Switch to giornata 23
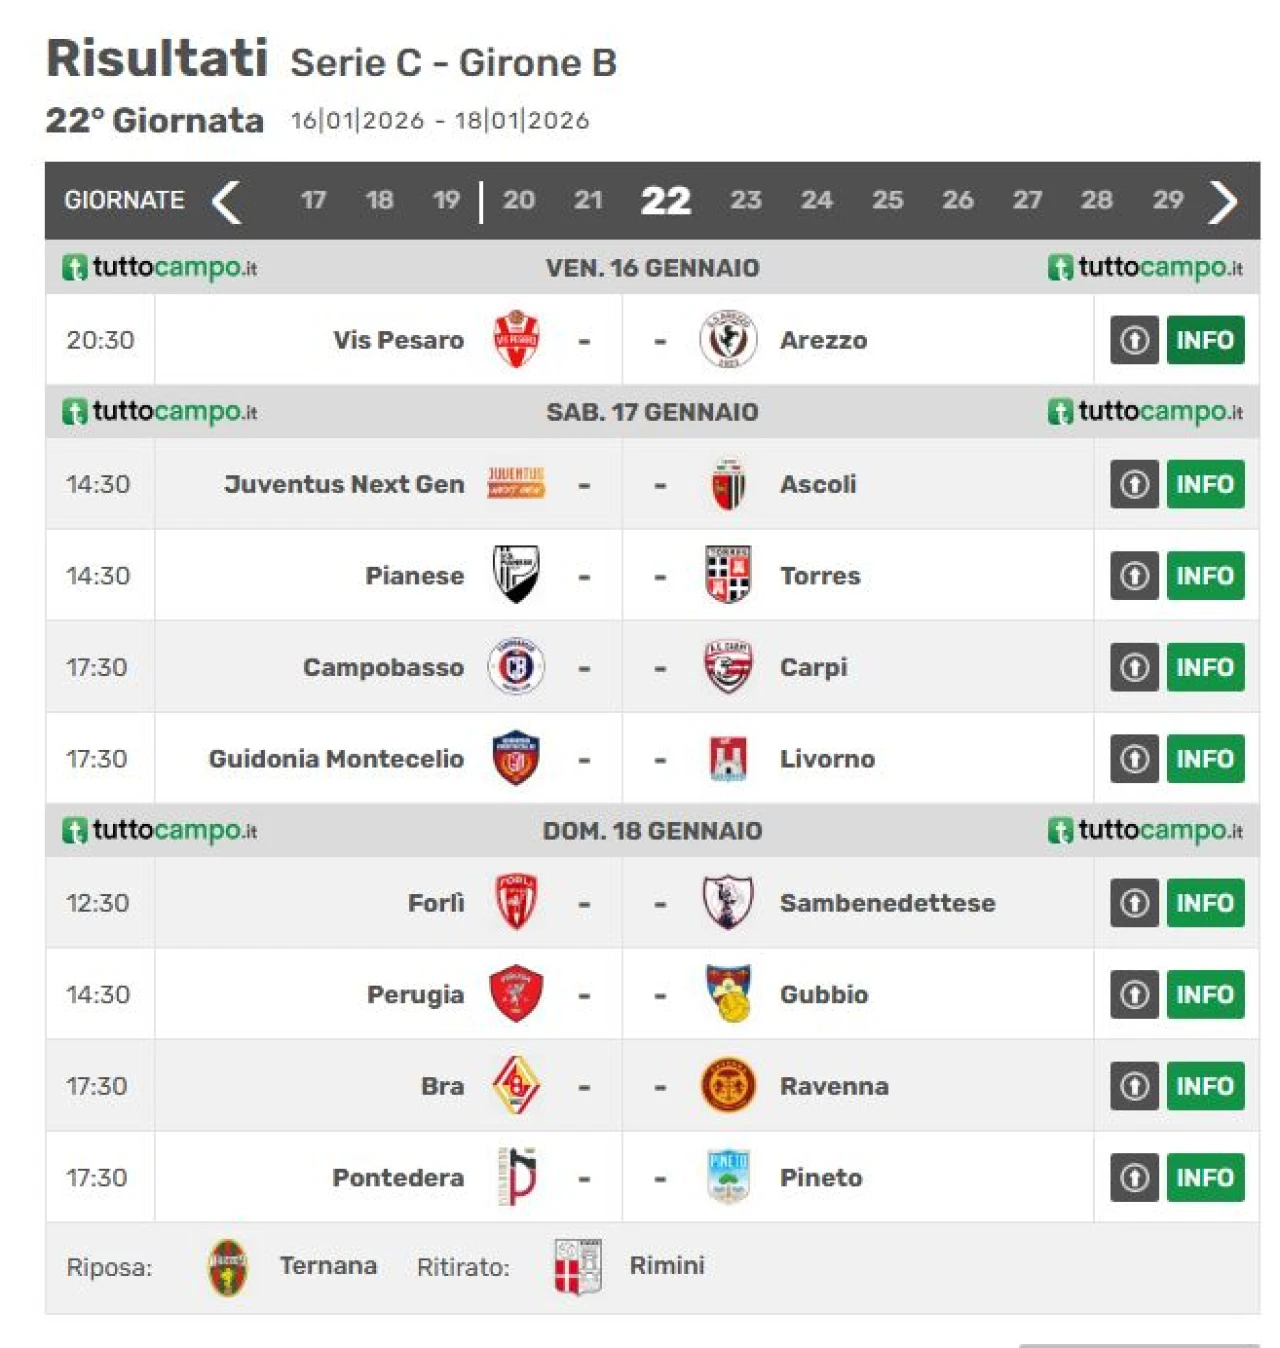This screenshot has width=1280, height=1348. coord(745,200)
